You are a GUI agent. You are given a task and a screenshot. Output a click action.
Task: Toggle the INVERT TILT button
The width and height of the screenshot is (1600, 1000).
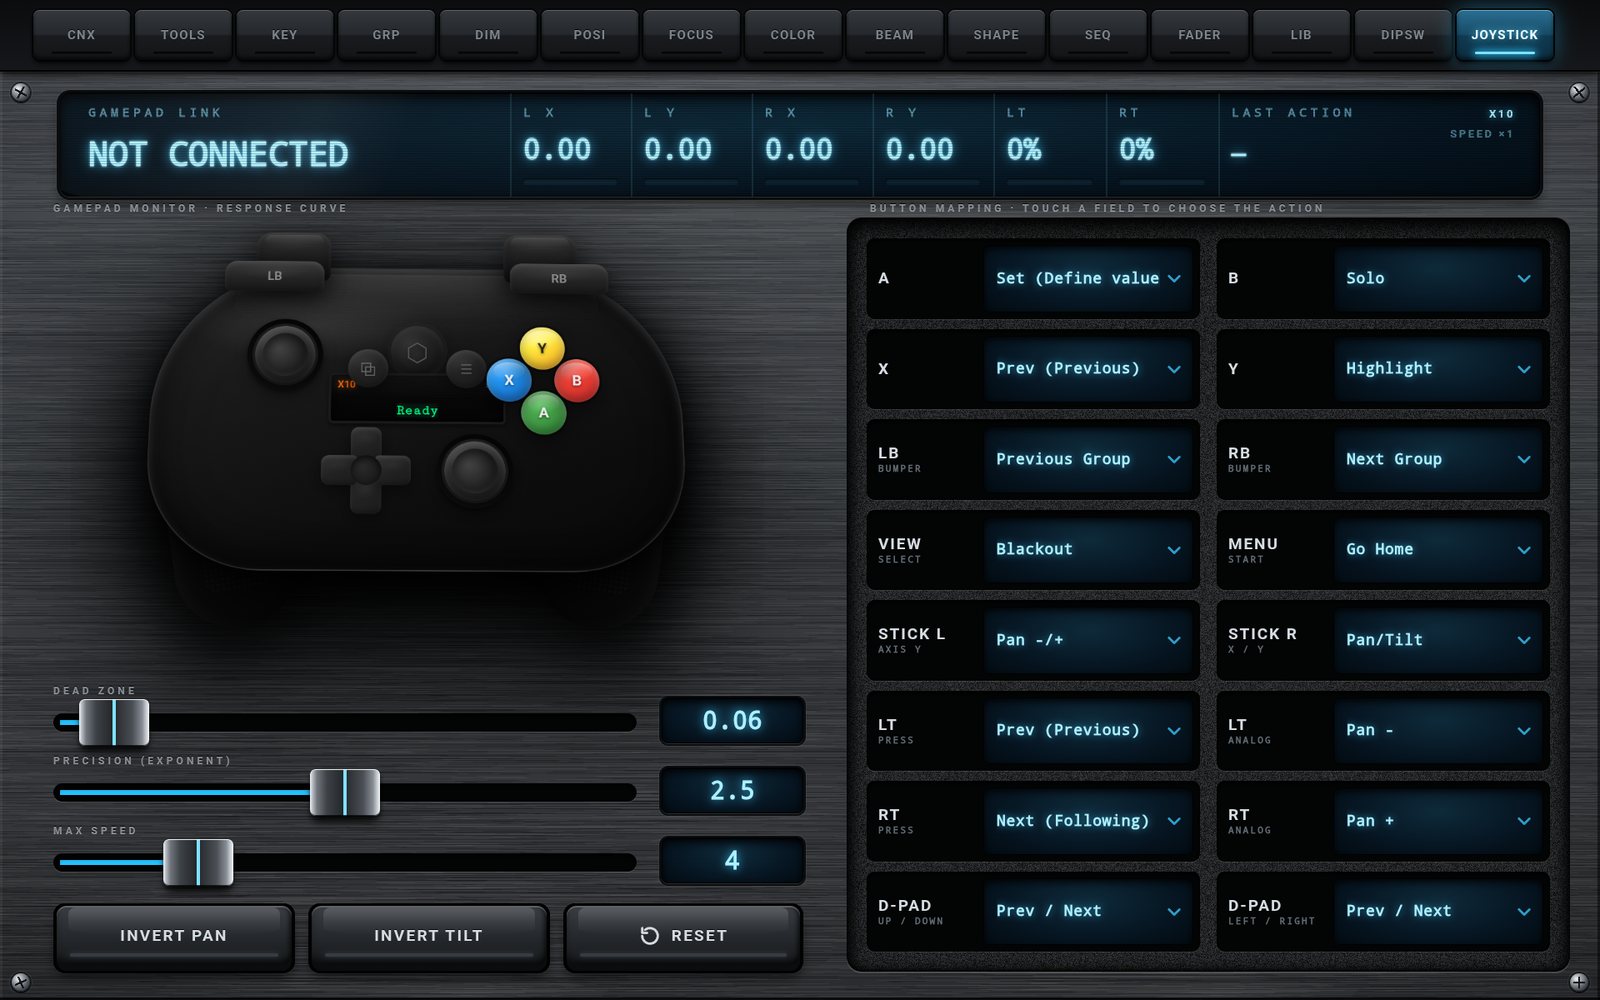click(x=429, y=936)
